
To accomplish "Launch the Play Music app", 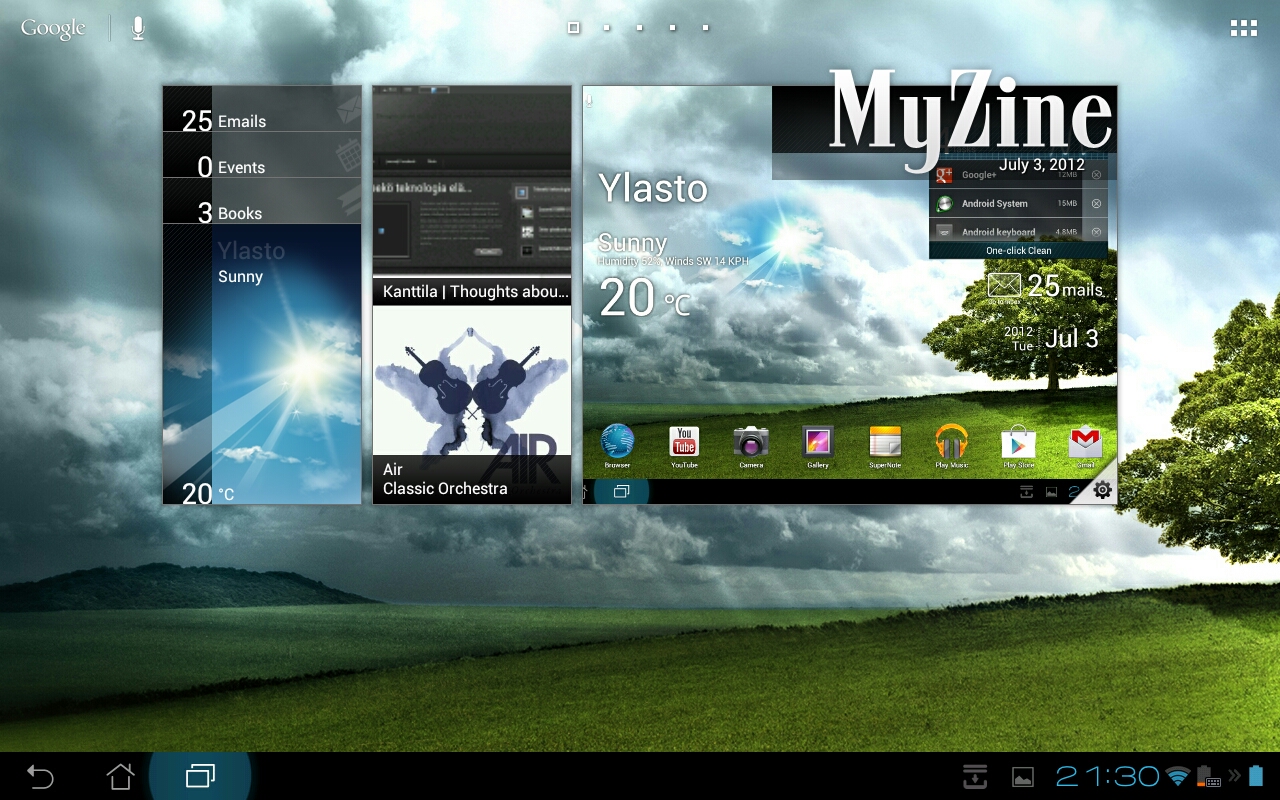I will coord(952,447).
